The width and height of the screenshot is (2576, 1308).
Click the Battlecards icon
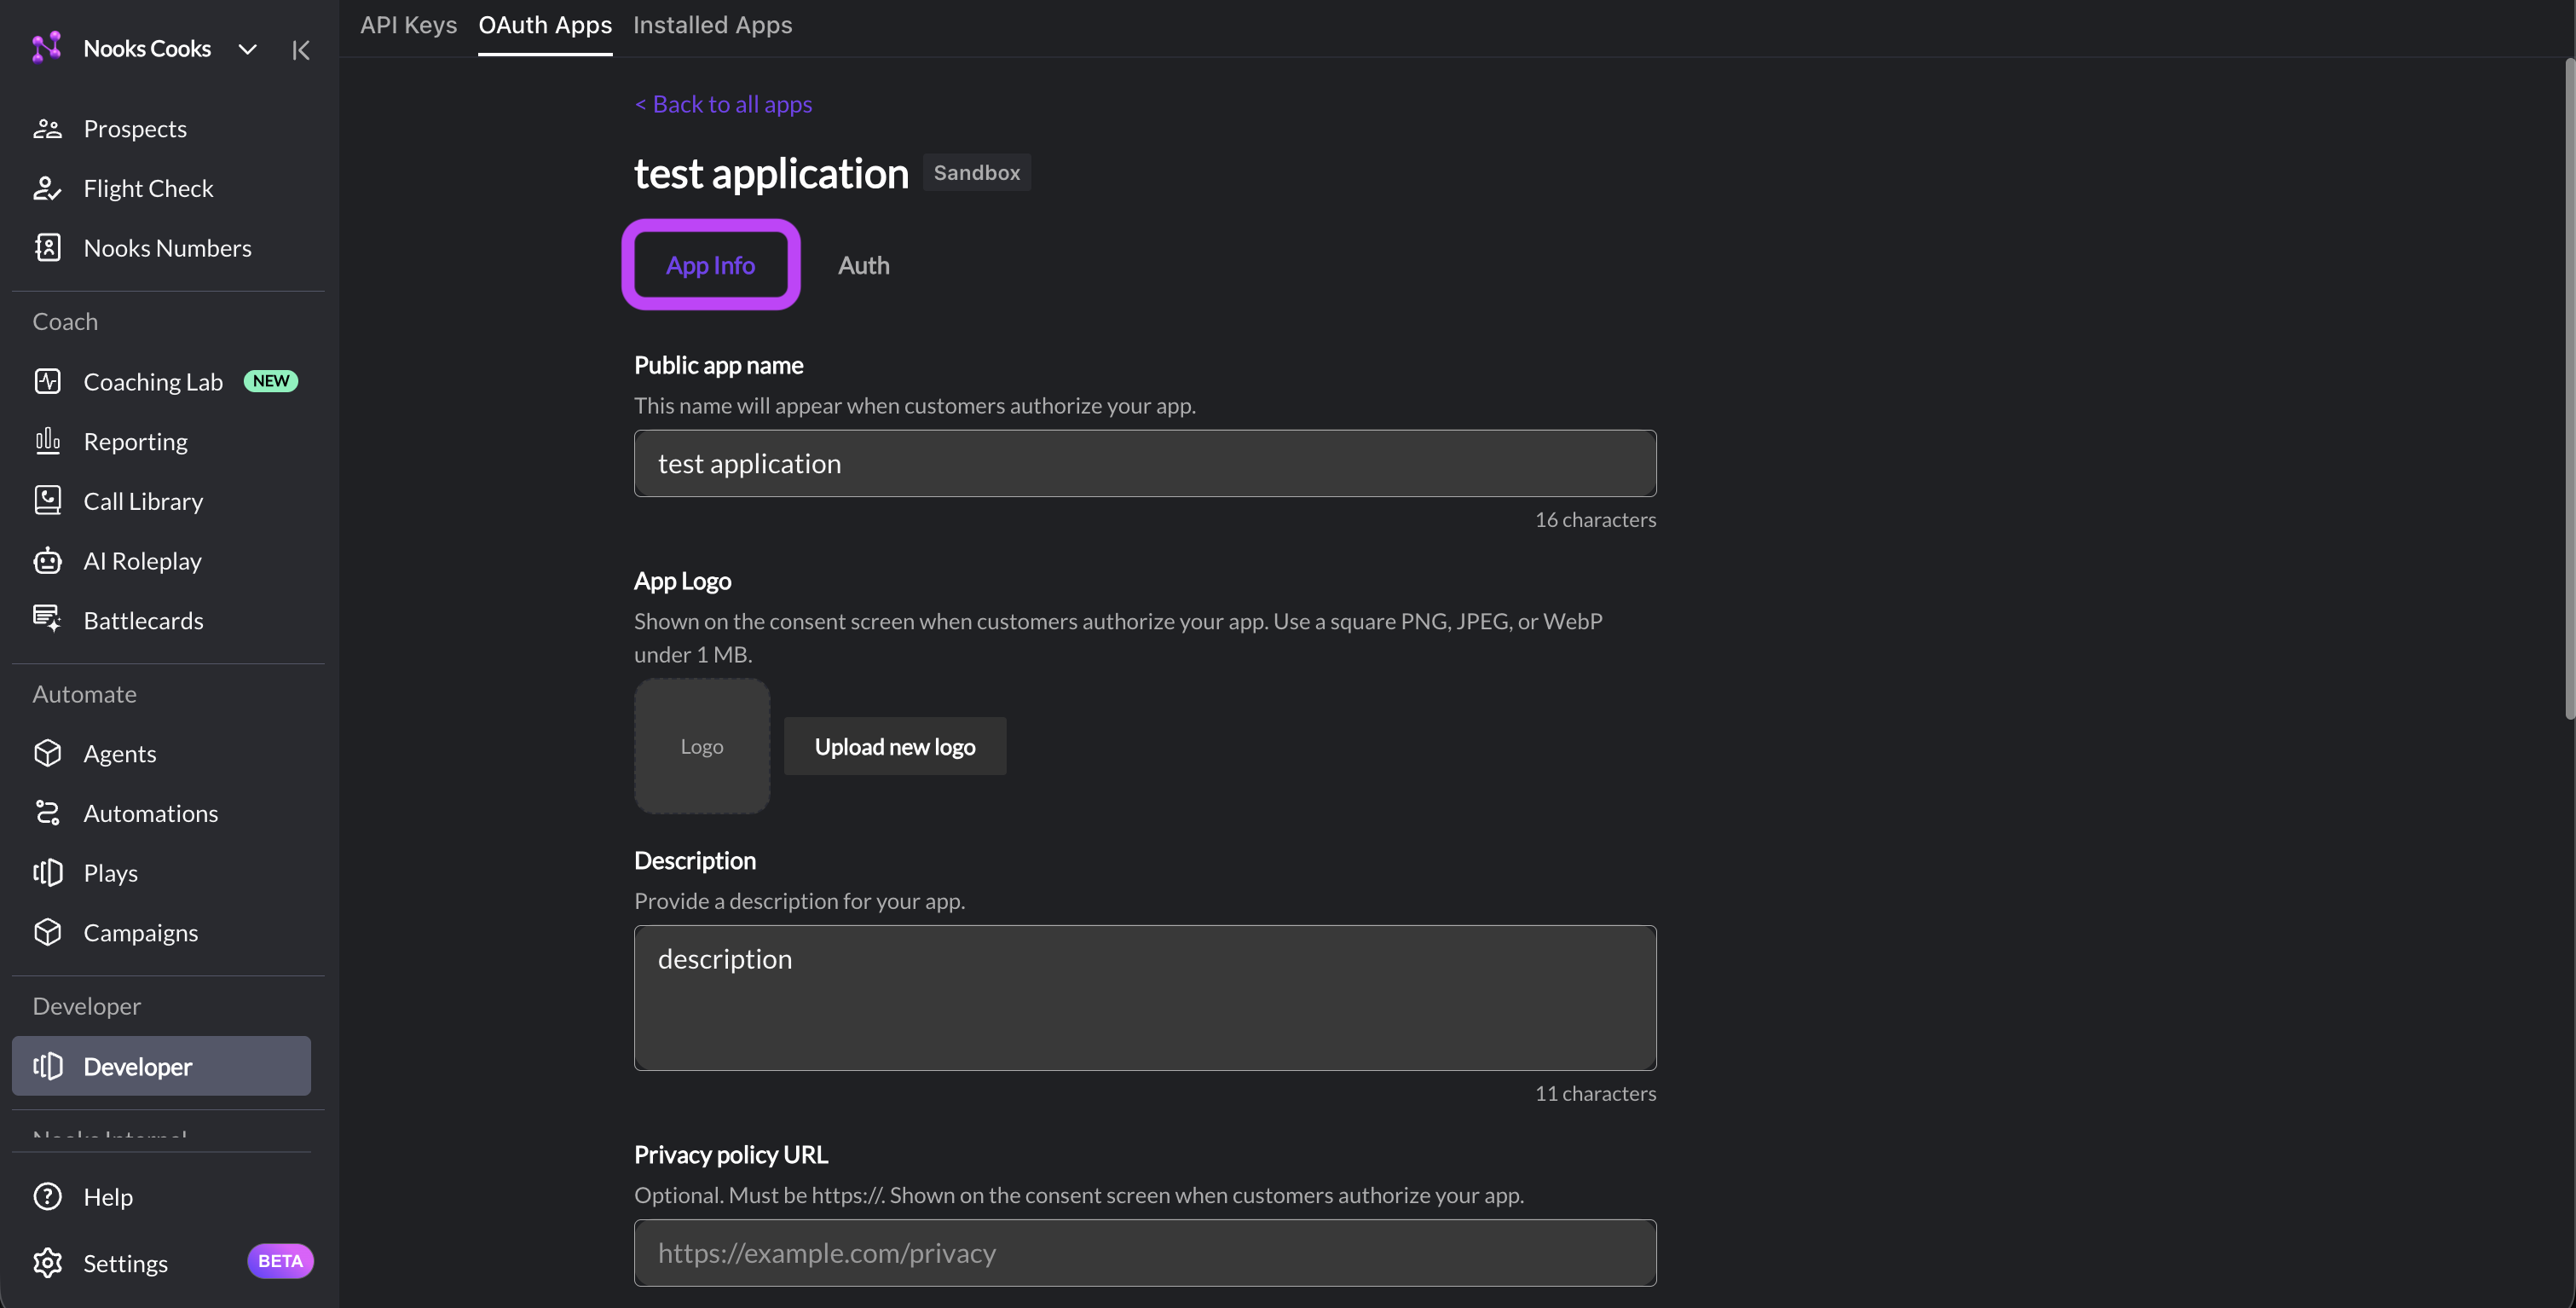47,620
